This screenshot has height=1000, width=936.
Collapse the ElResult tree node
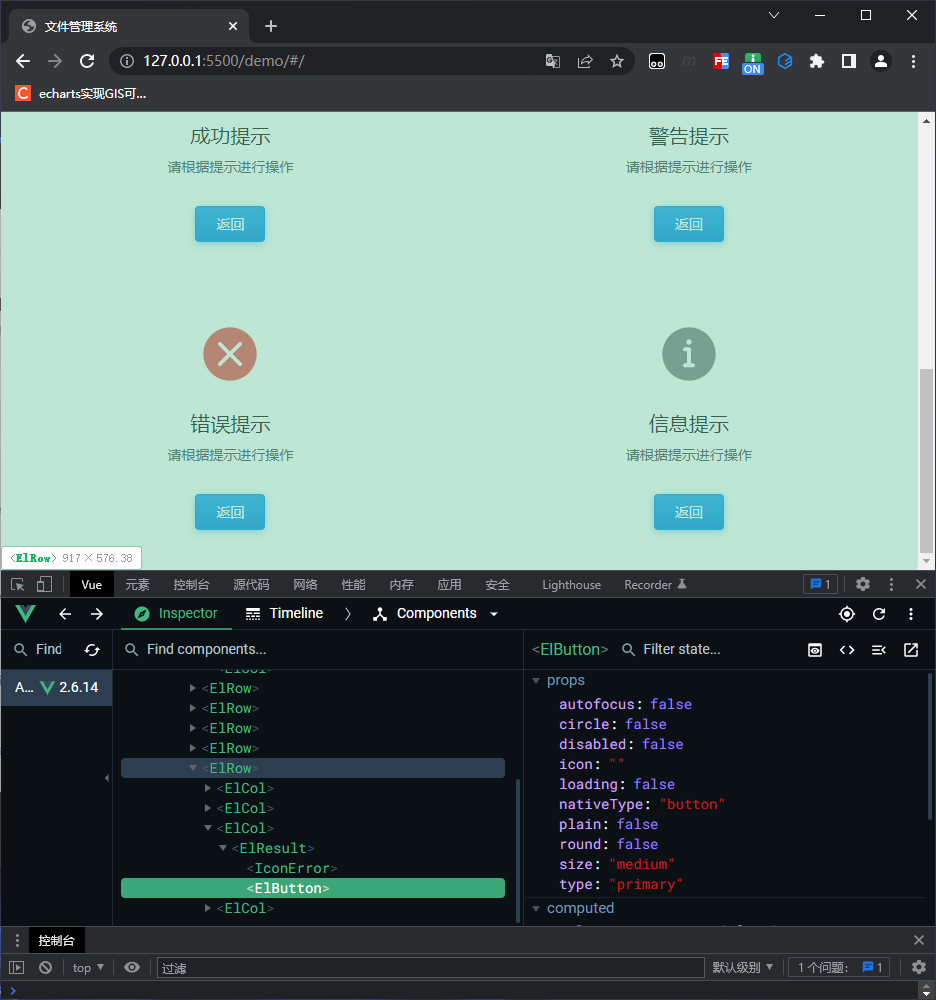(x=223, y=848)
